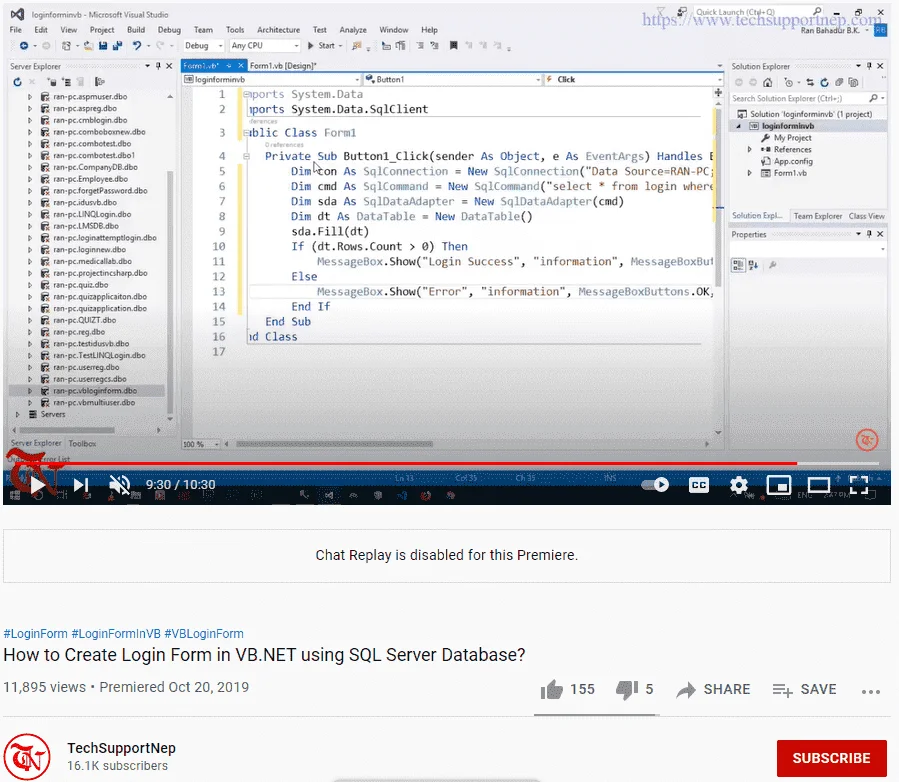Select ran-pc.CompanyDB.dbo connection
The width and height of the screenshot is (899, 782).
95,167
